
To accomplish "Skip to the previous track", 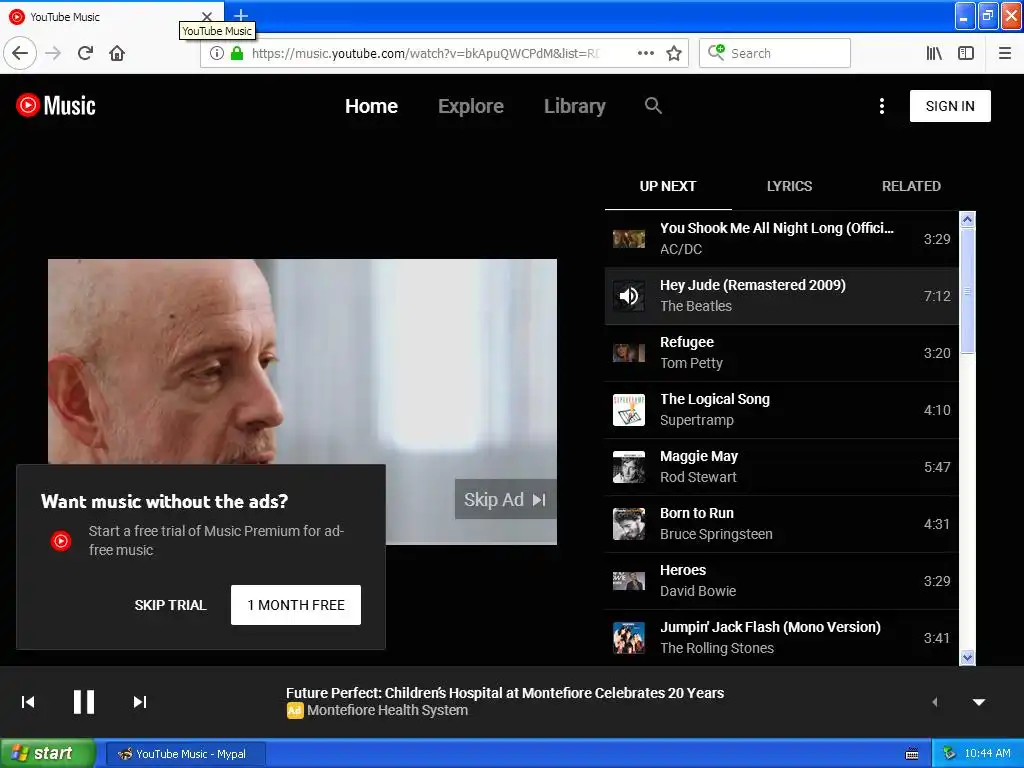I will point(28,702).
